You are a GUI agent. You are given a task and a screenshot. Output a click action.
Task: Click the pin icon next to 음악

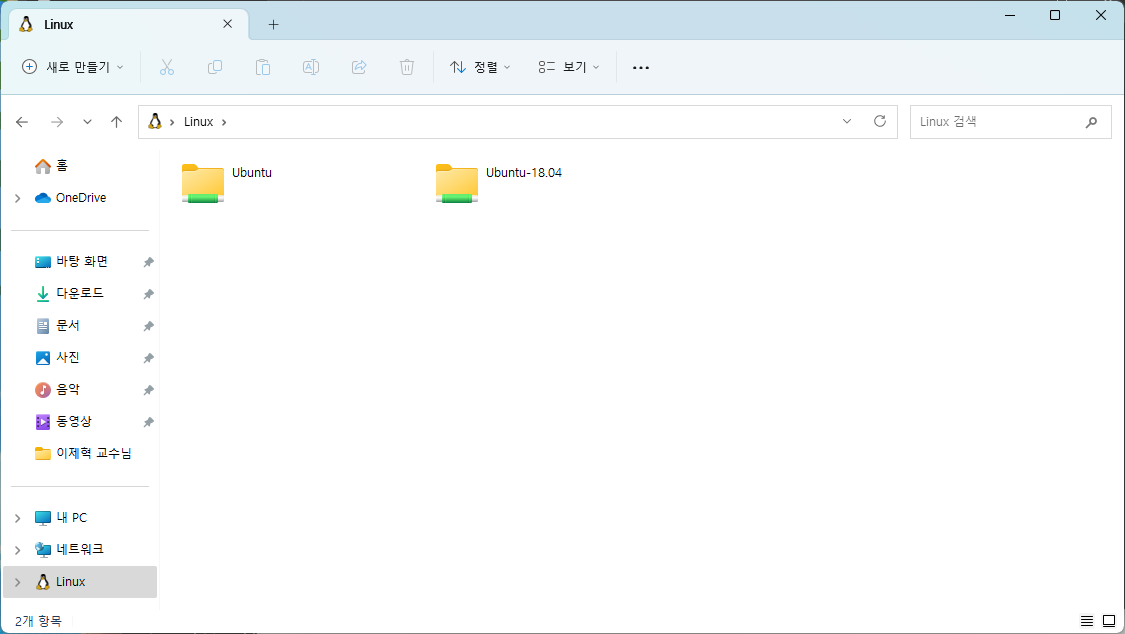149,390
